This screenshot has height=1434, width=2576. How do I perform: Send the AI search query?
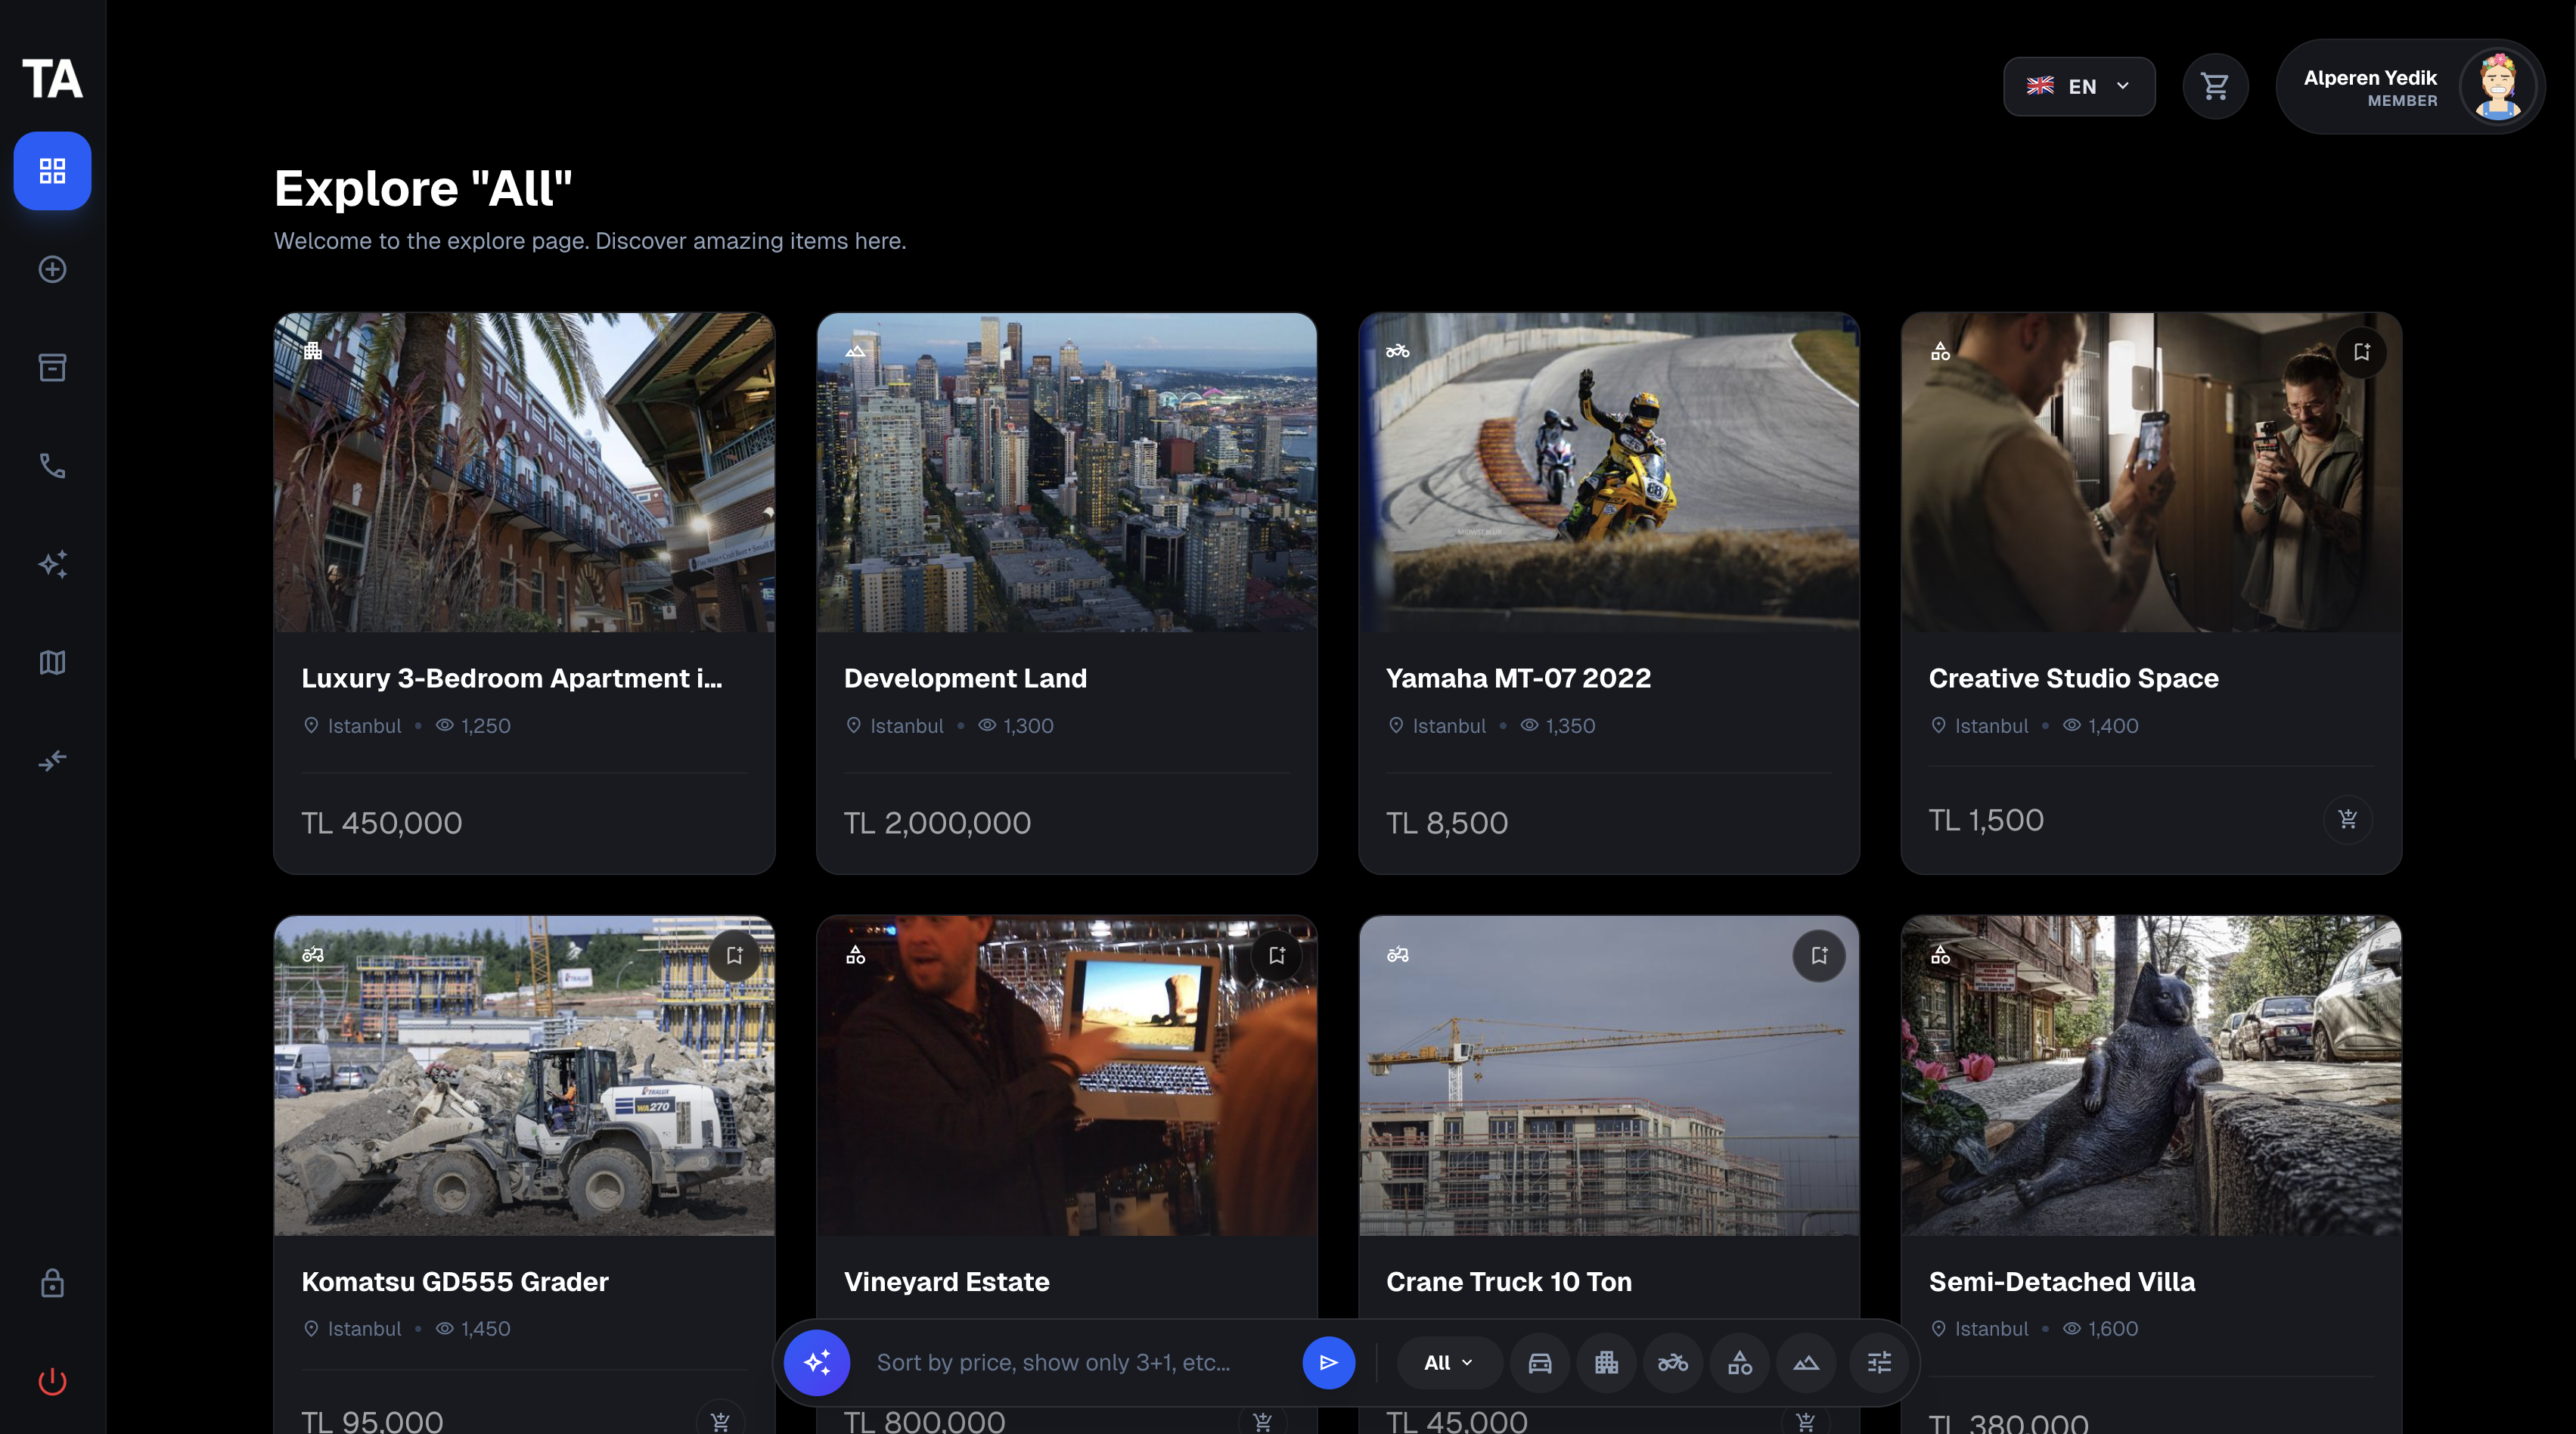point(1328,1362)
